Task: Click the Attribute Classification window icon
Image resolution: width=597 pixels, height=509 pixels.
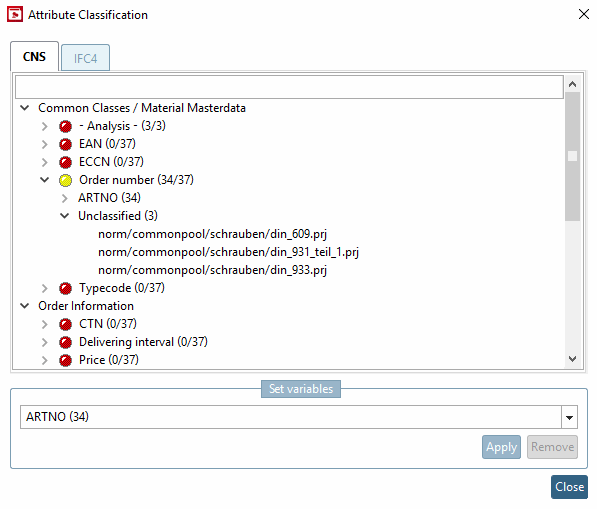Action: coord(15,15)
